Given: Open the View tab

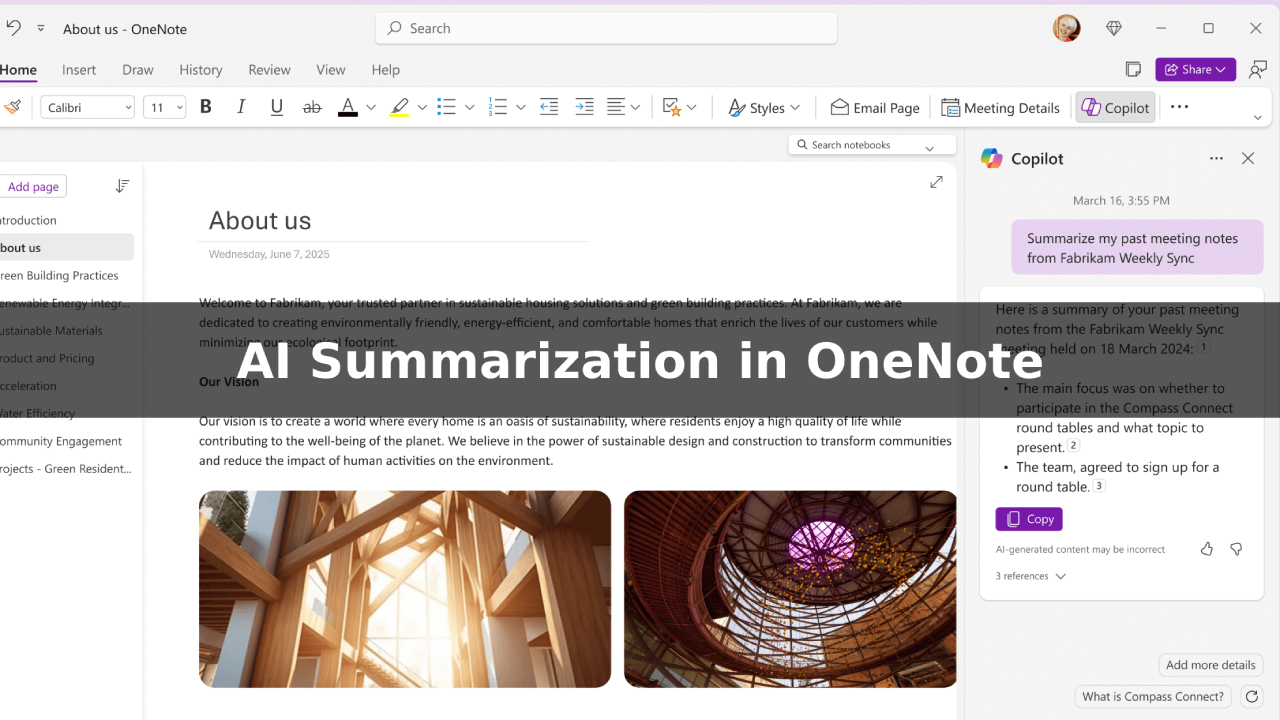Looking at the screenshot, I should point(331,70).
